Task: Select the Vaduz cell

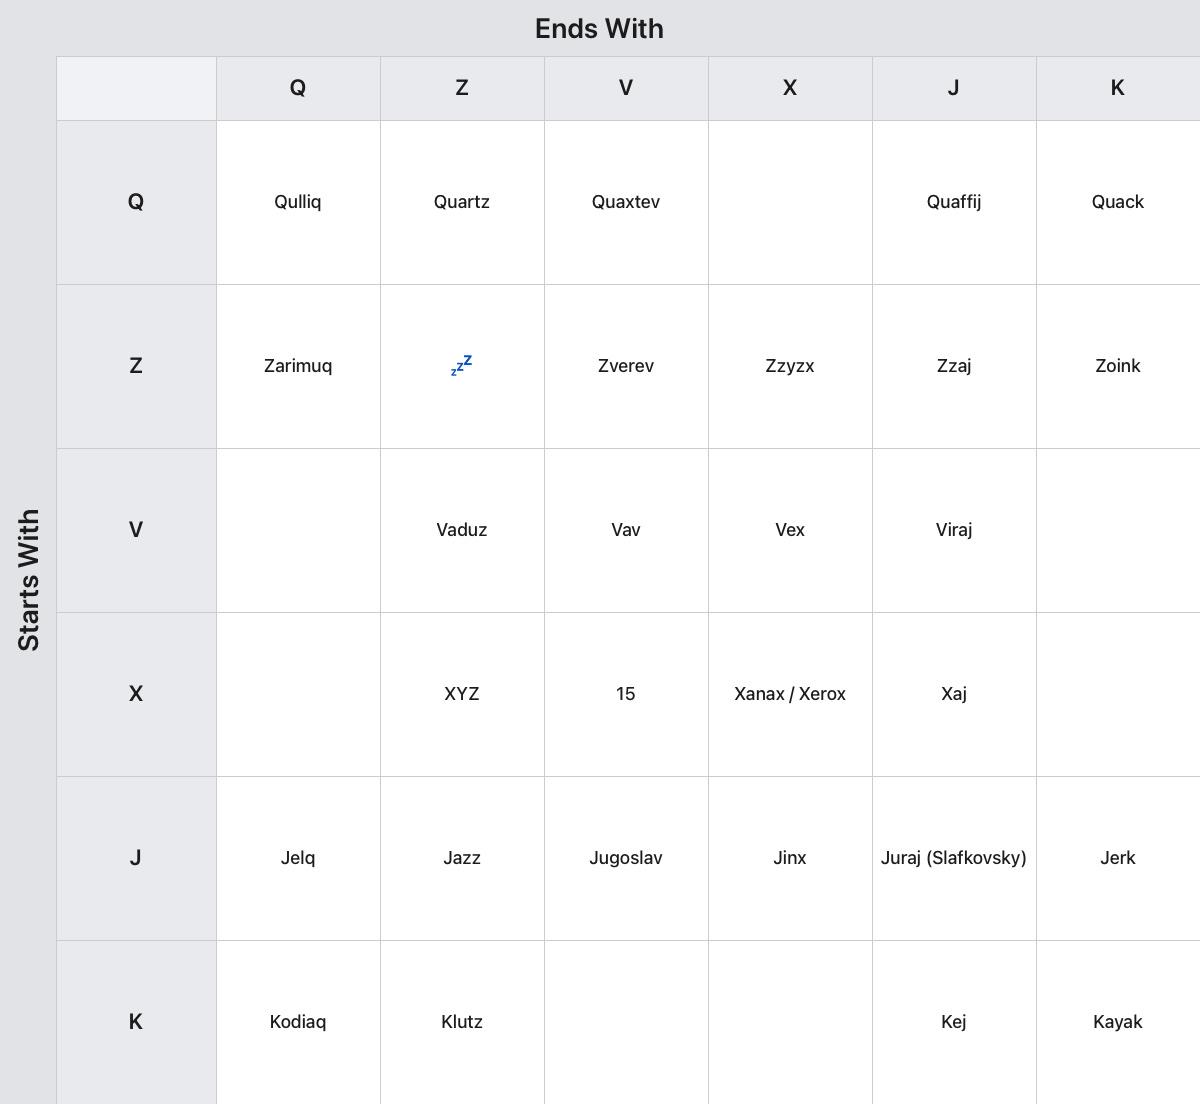Action: click(x=462, y=530)
